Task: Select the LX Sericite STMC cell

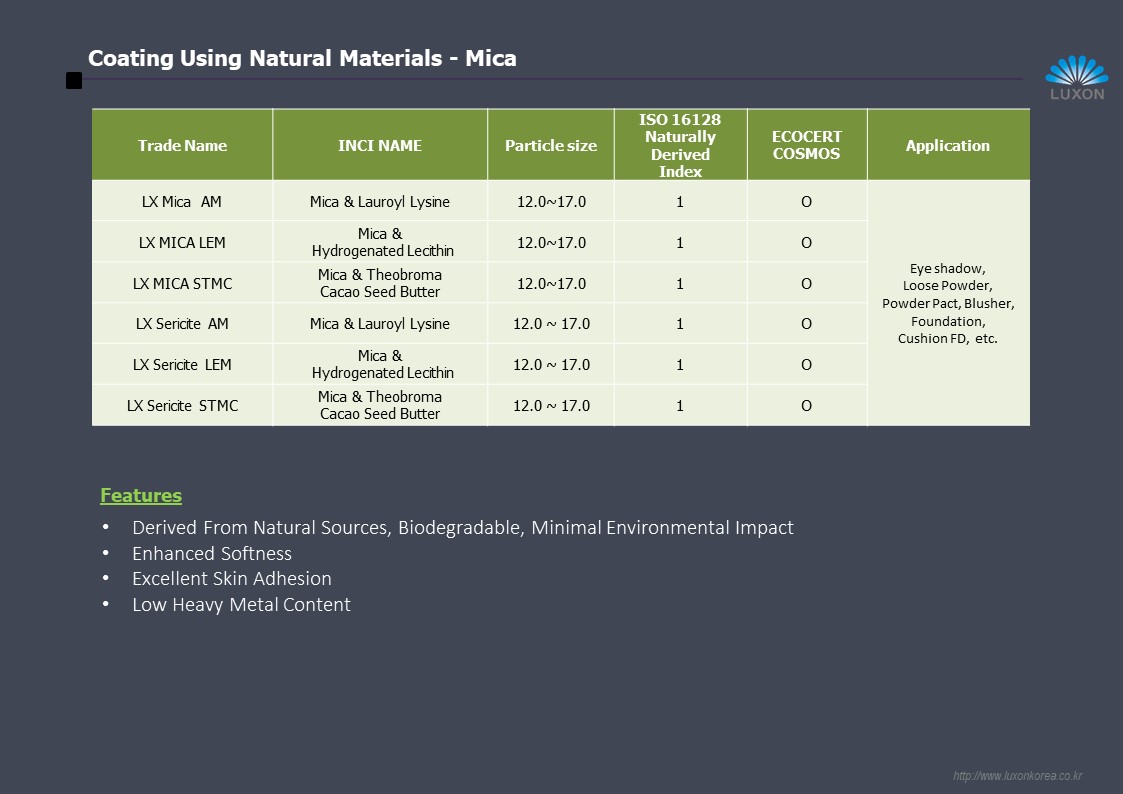Action: coord(182,406)
